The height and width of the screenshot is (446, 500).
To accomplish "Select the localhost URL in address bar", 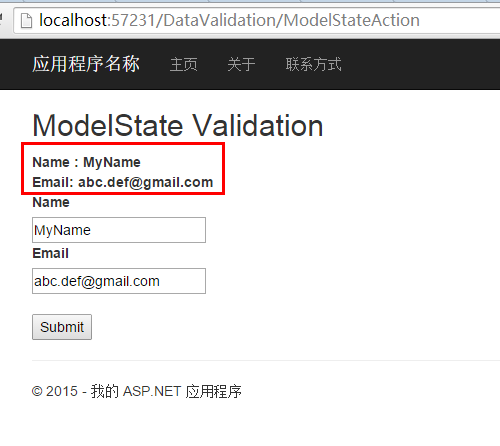I will (229, 20).
